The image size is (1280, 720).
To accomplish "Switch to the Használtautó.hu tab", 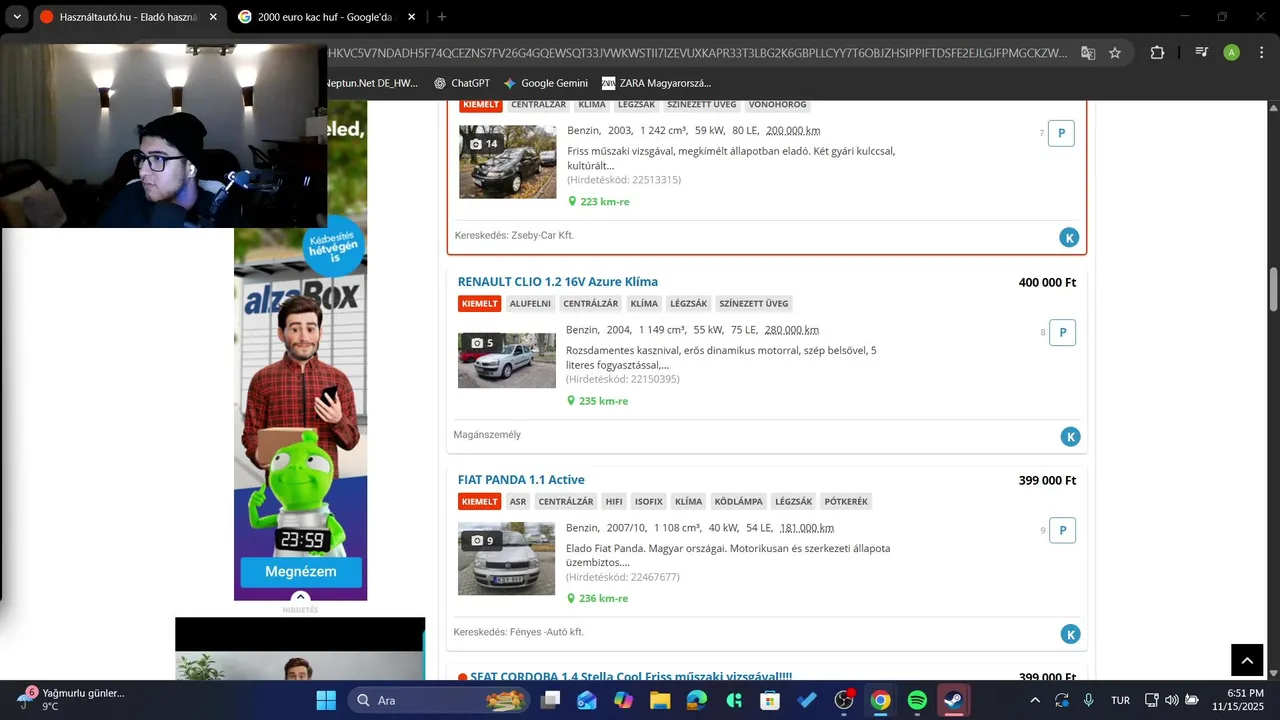I will [x=128, y=17].
